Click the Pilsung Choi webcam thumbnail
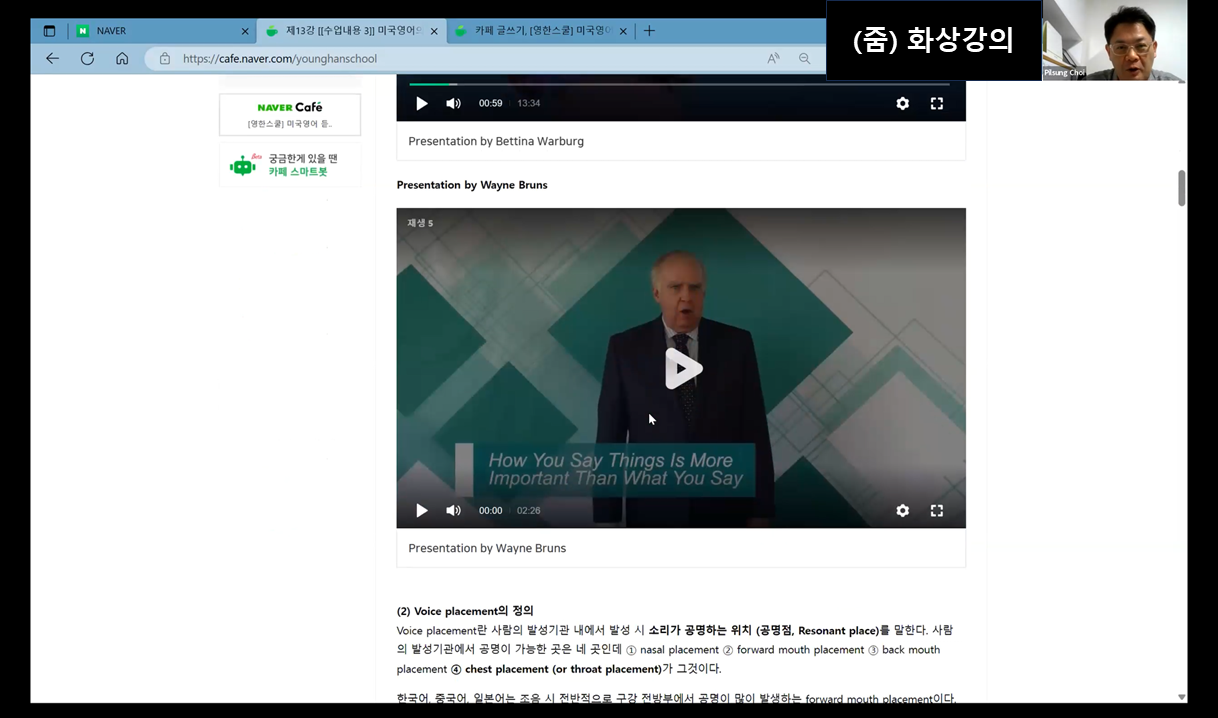Viewport: 1218px width, 718px height. point(1114,40)
